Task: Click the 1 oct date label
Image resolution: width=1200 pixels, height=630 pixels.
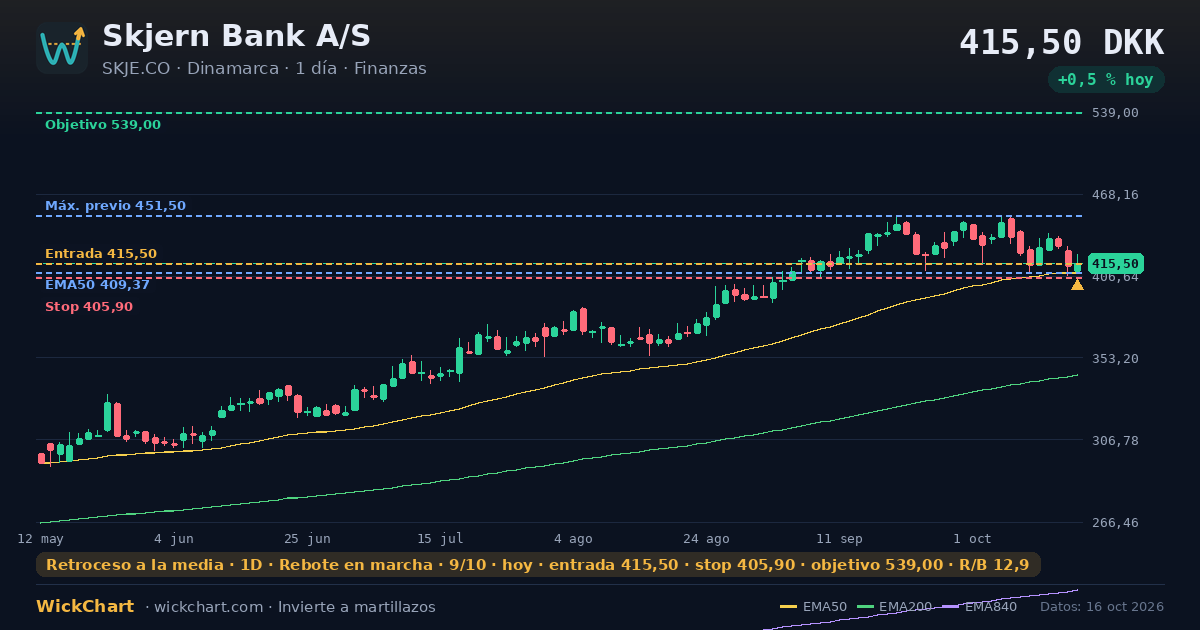Action: pyautogui.click(x=972, y=539)
